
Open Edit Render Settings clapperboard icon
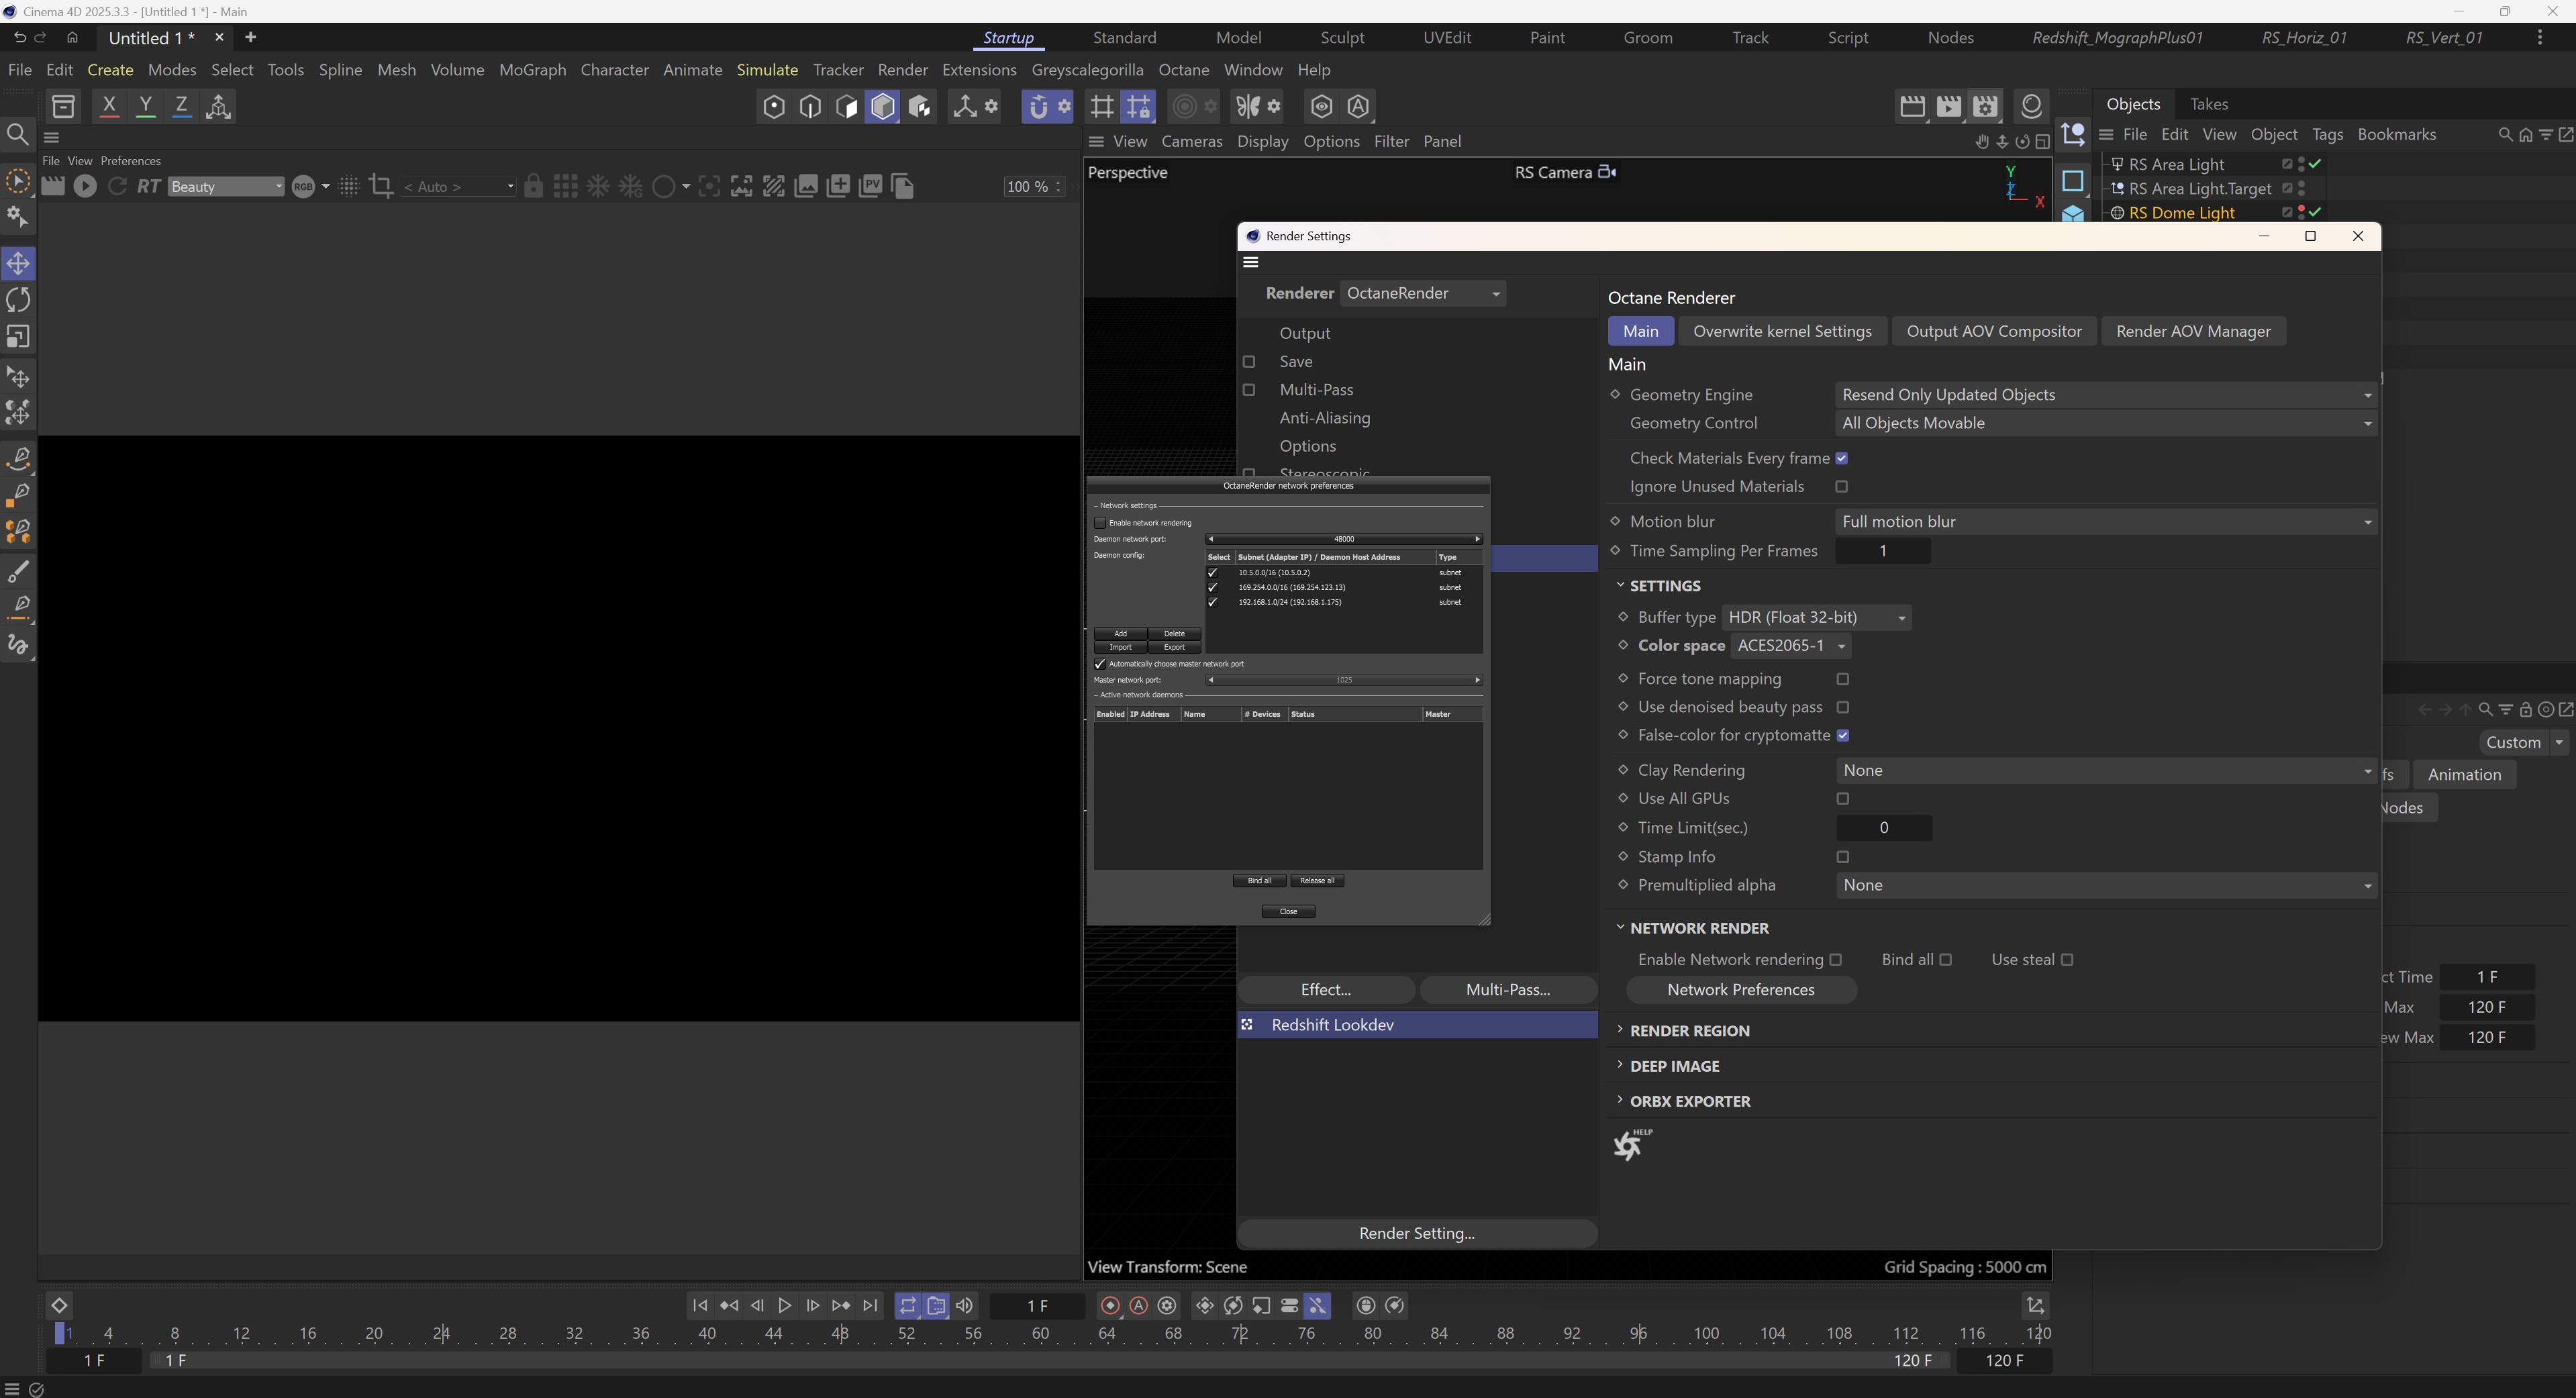[x=1986, y=106]
